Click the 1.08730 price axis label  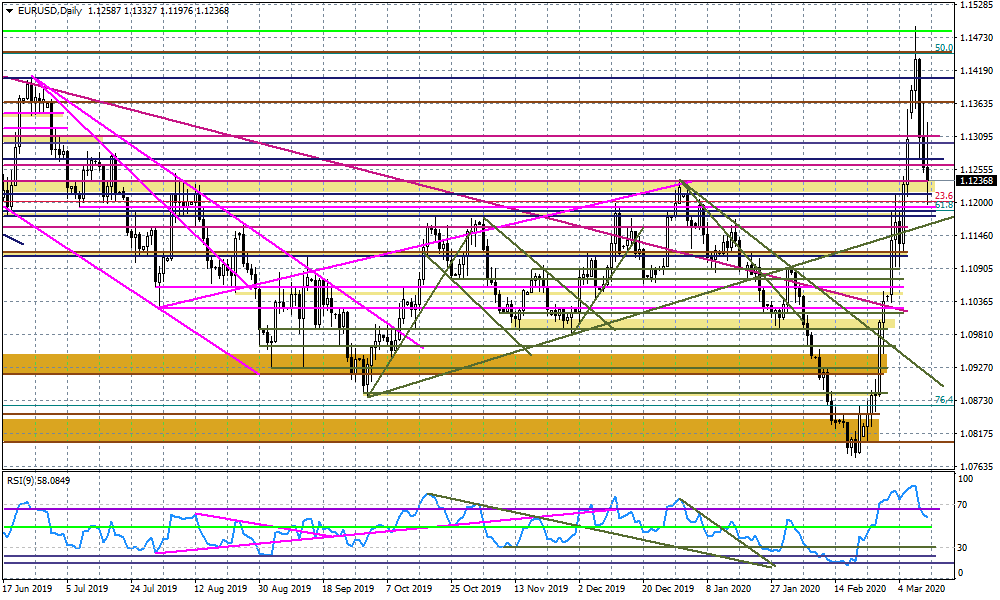(x=976, y=400)
